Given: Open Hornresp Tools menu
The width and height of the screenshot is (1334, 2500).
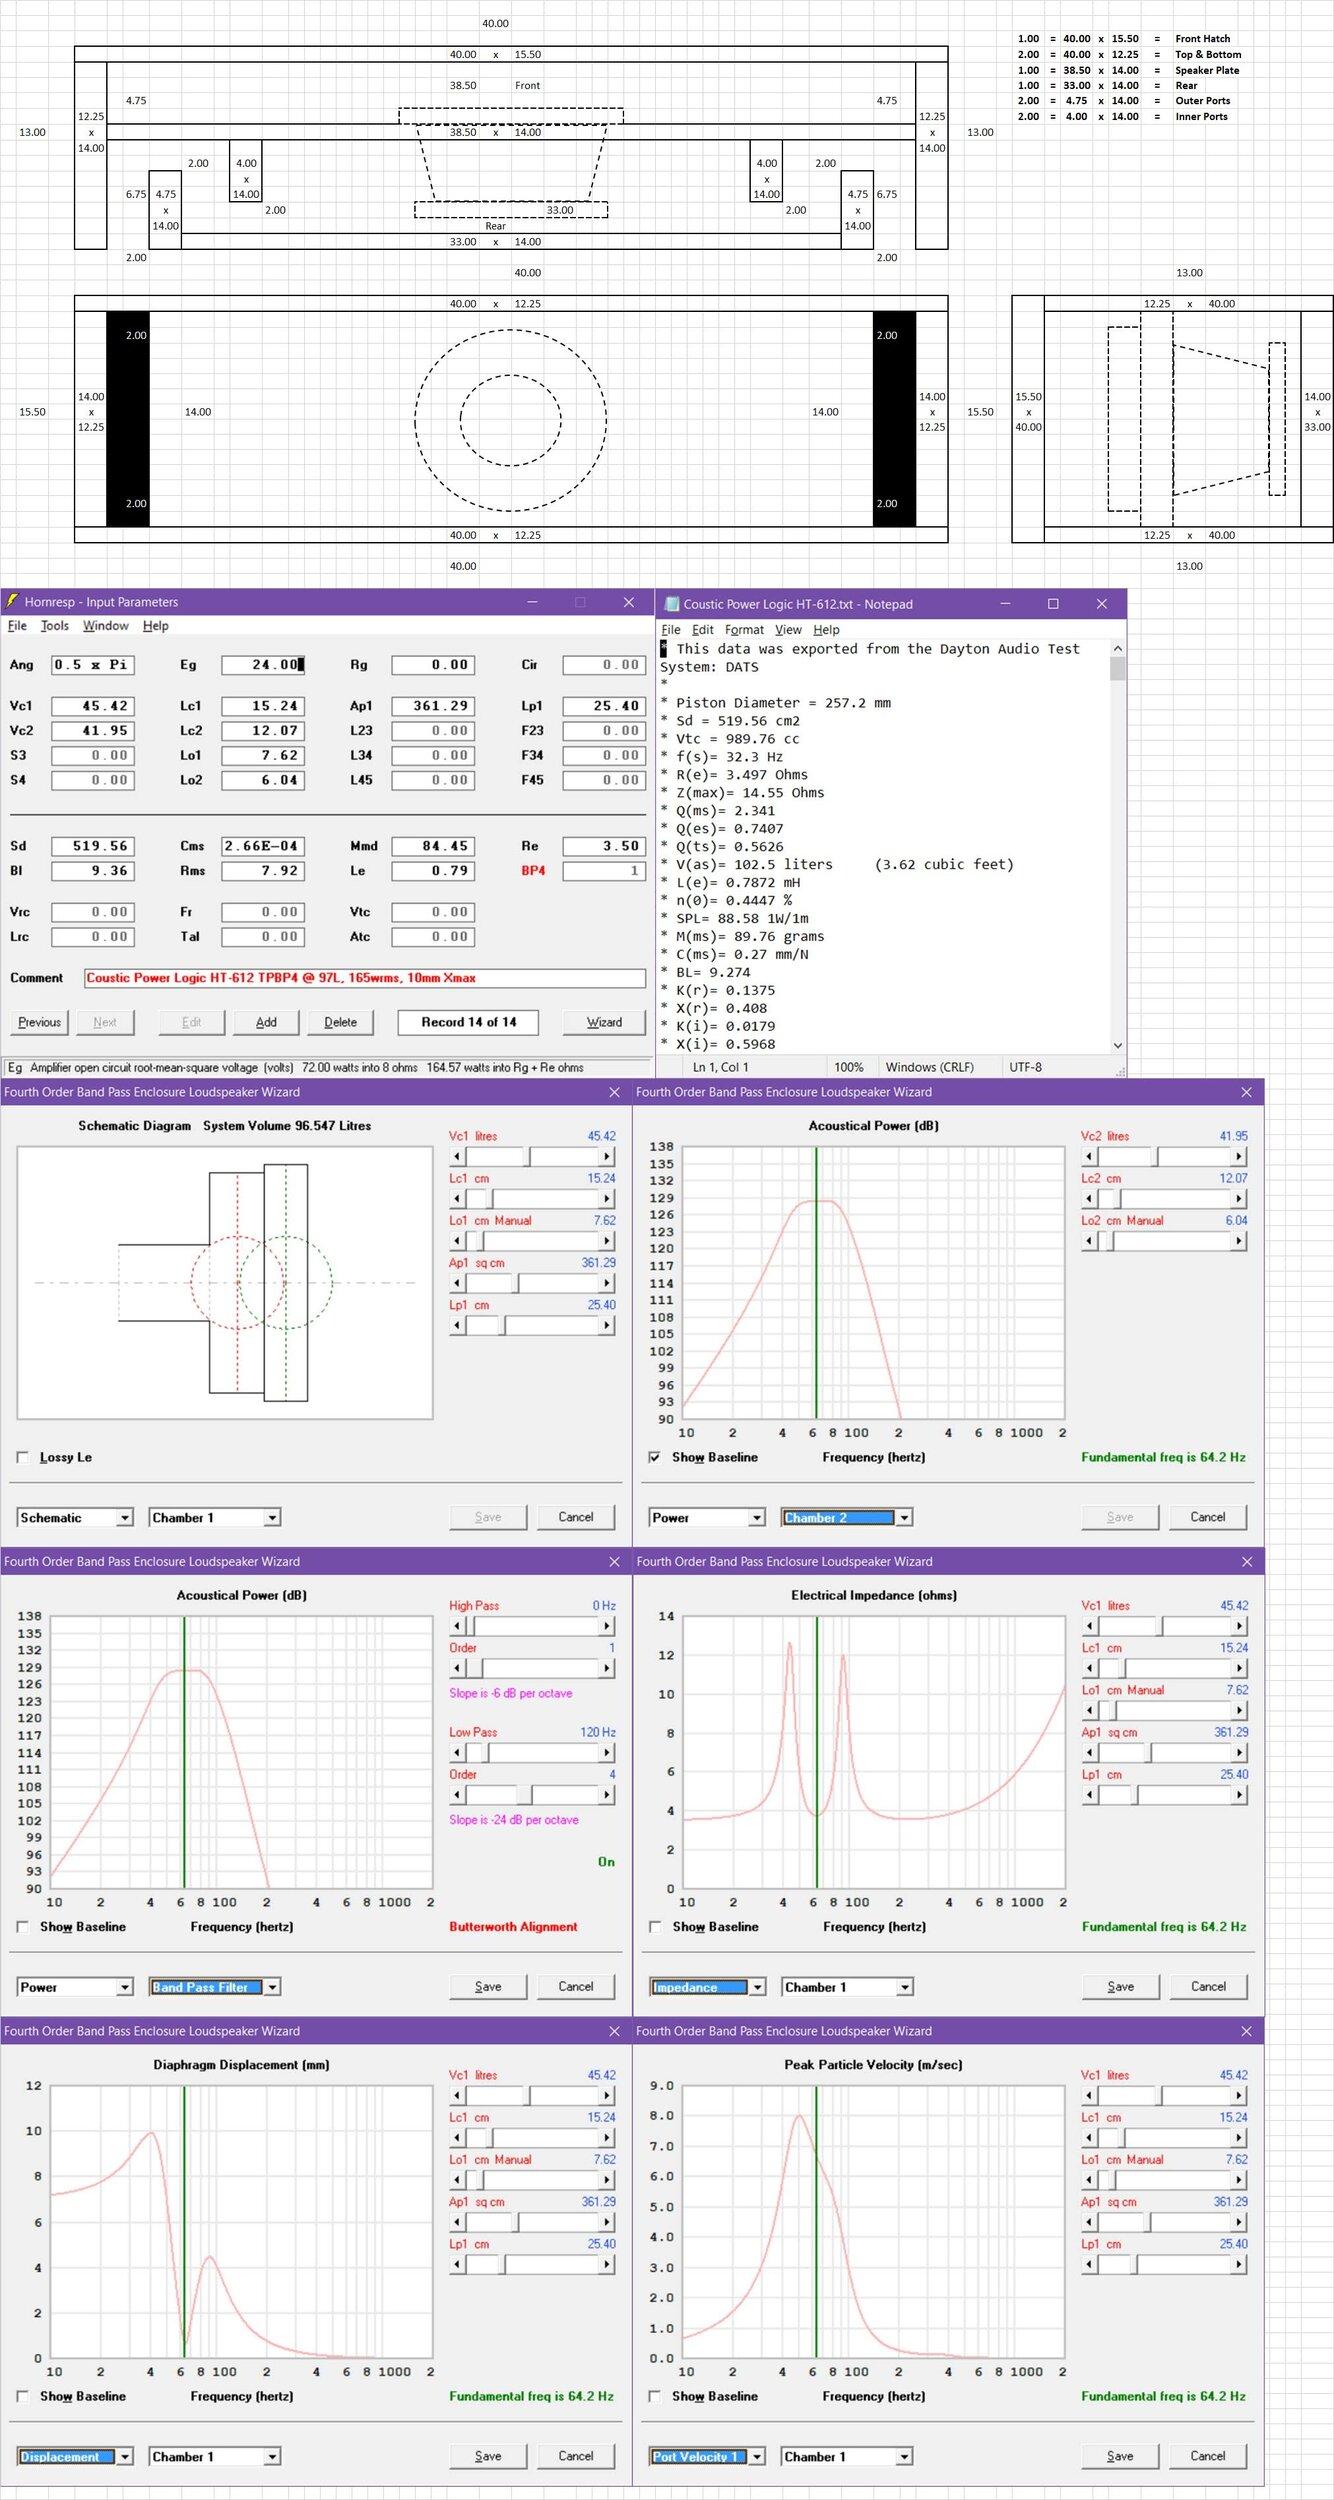Looking at the screenshot, I should (x=55, y=626).
